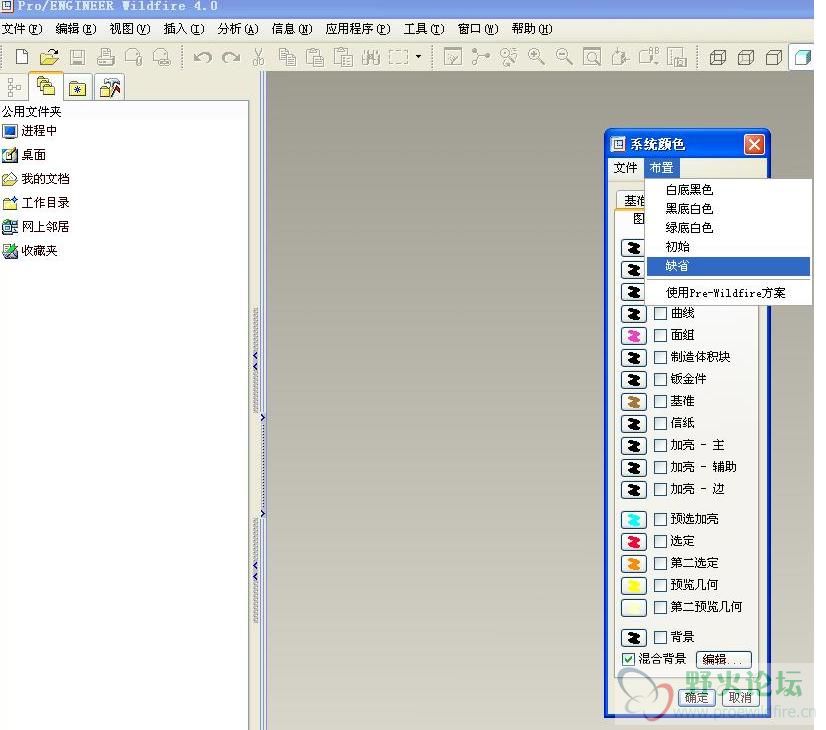Click the Repaint screen icon
This screenshot has width=826, height=730.
(453, 57)
